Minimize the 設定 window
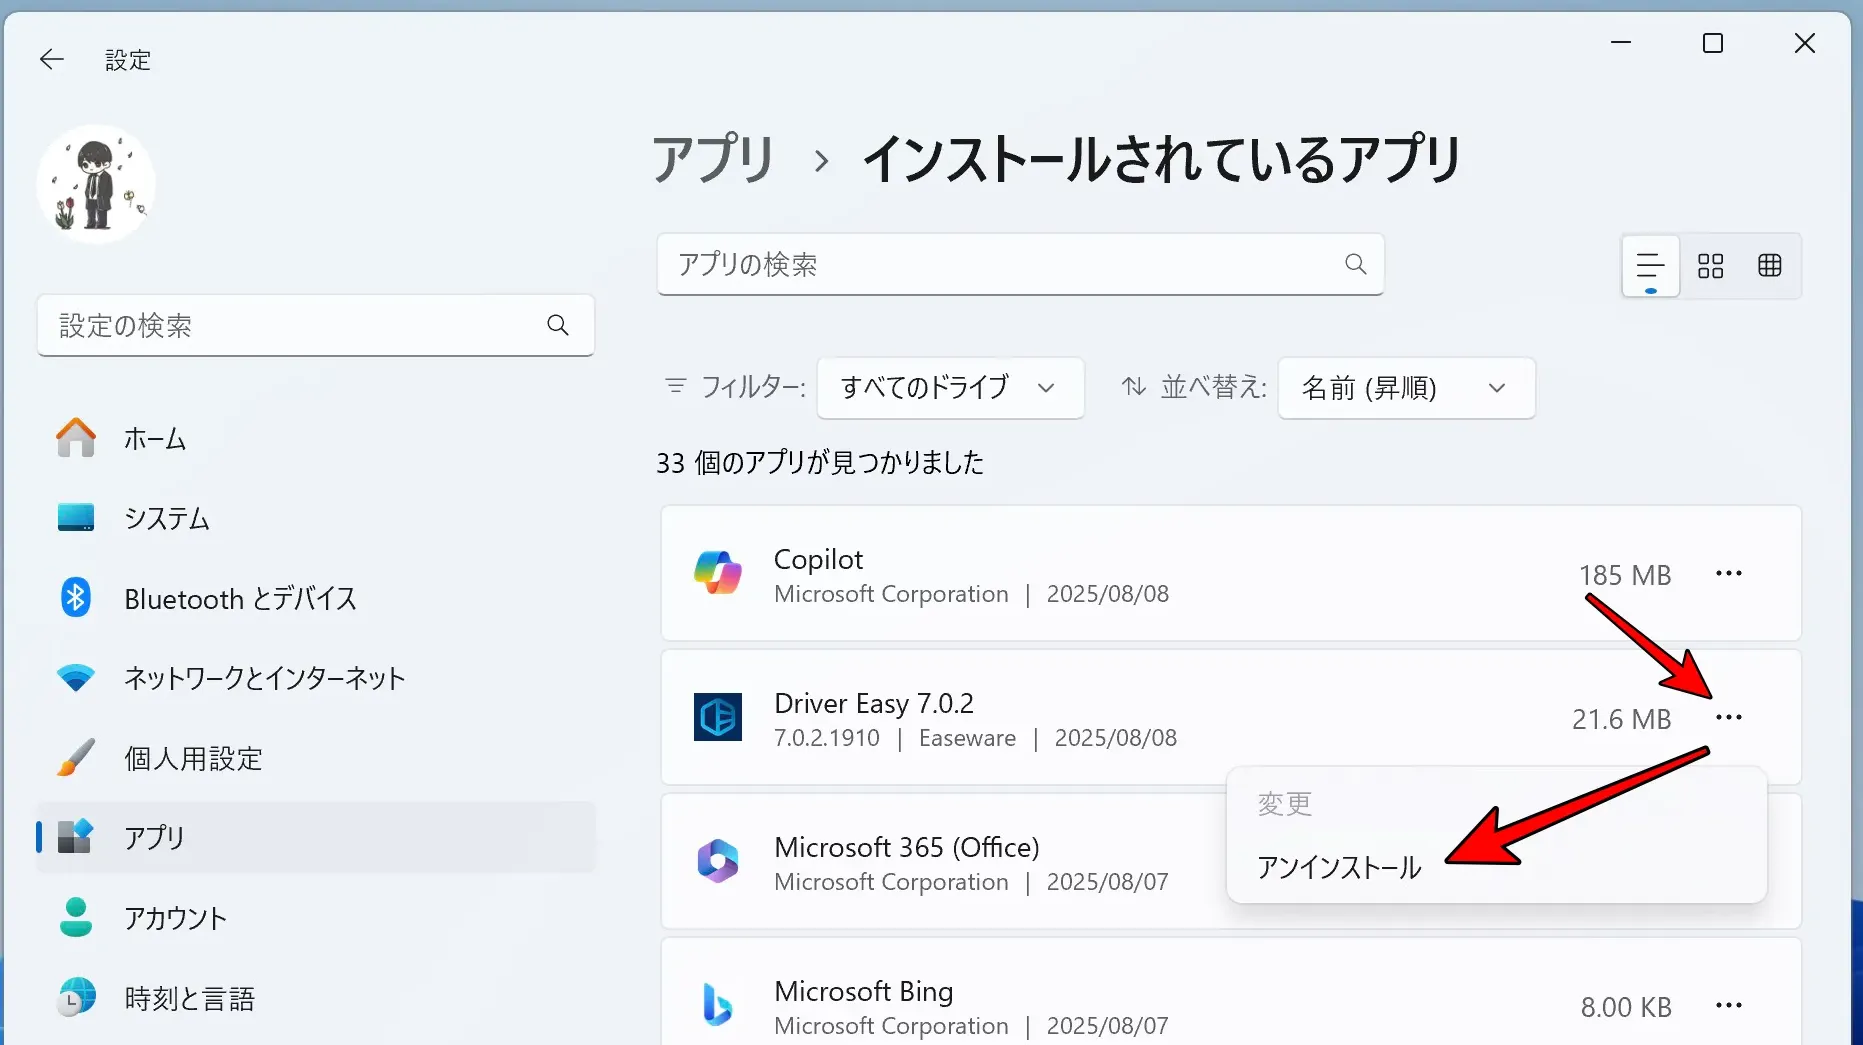1863x1045 pixels. click(1621, 43)
